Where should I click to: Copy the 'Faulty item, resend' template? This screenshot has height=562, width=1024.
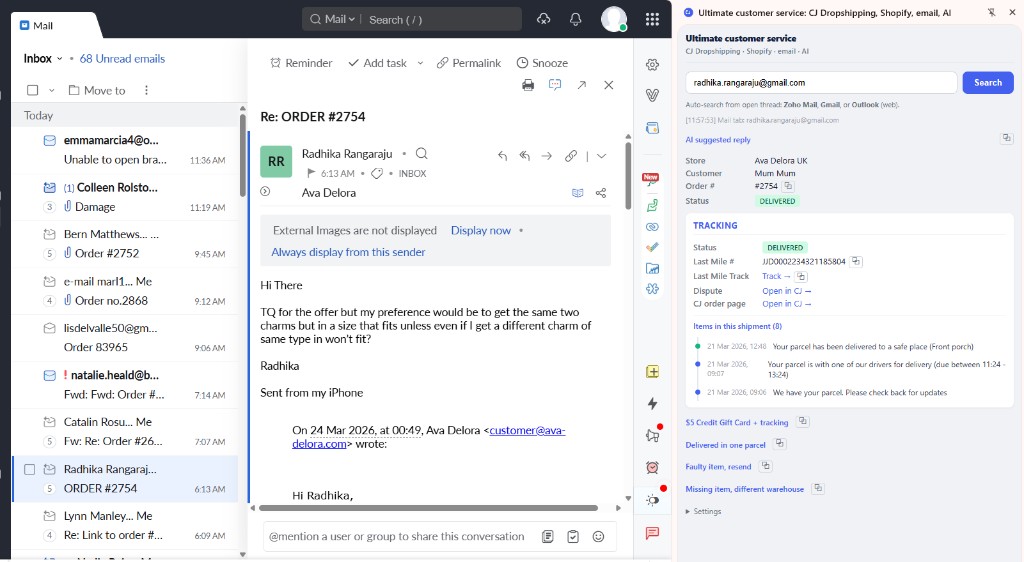coord(766,466)
